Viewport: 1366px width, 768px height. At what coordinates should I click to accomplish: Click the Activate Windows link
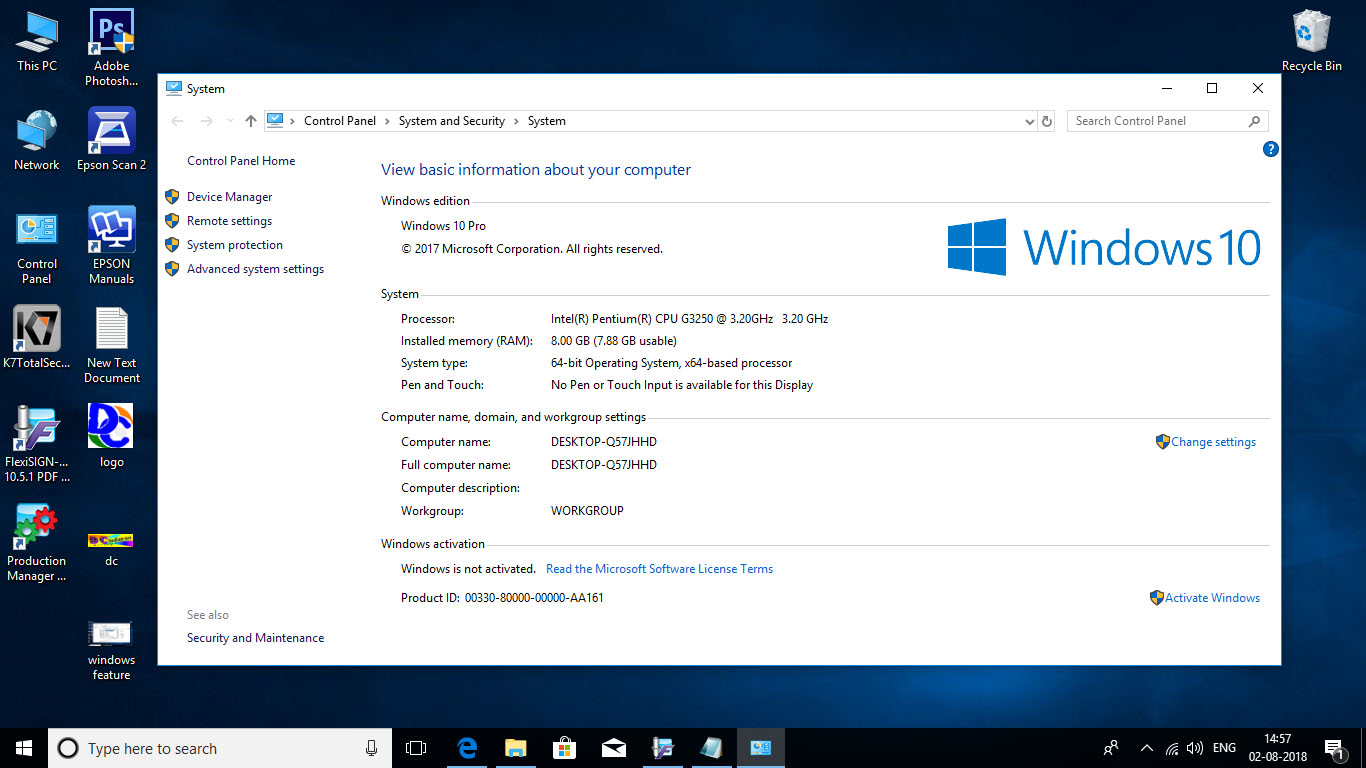[1212, 598]
